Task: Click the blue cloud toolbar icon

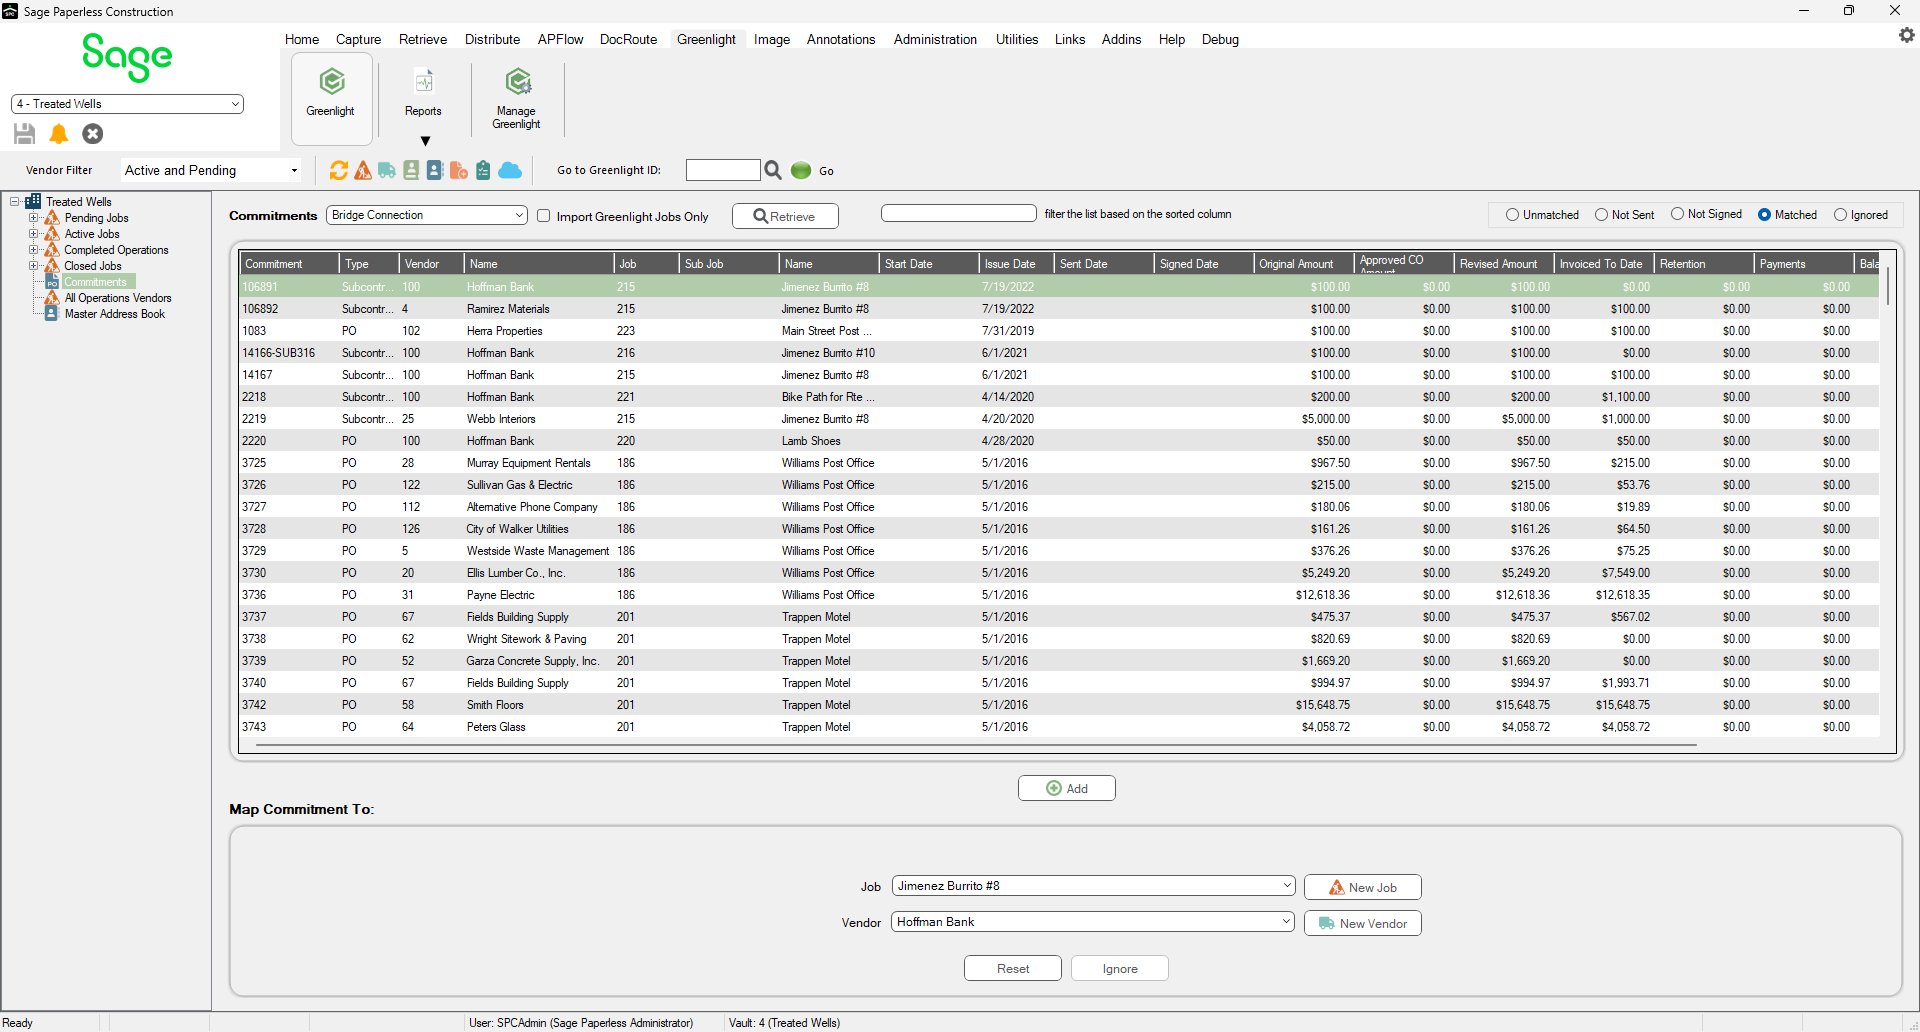Action: pyautogui.click(x=510, y=170)
